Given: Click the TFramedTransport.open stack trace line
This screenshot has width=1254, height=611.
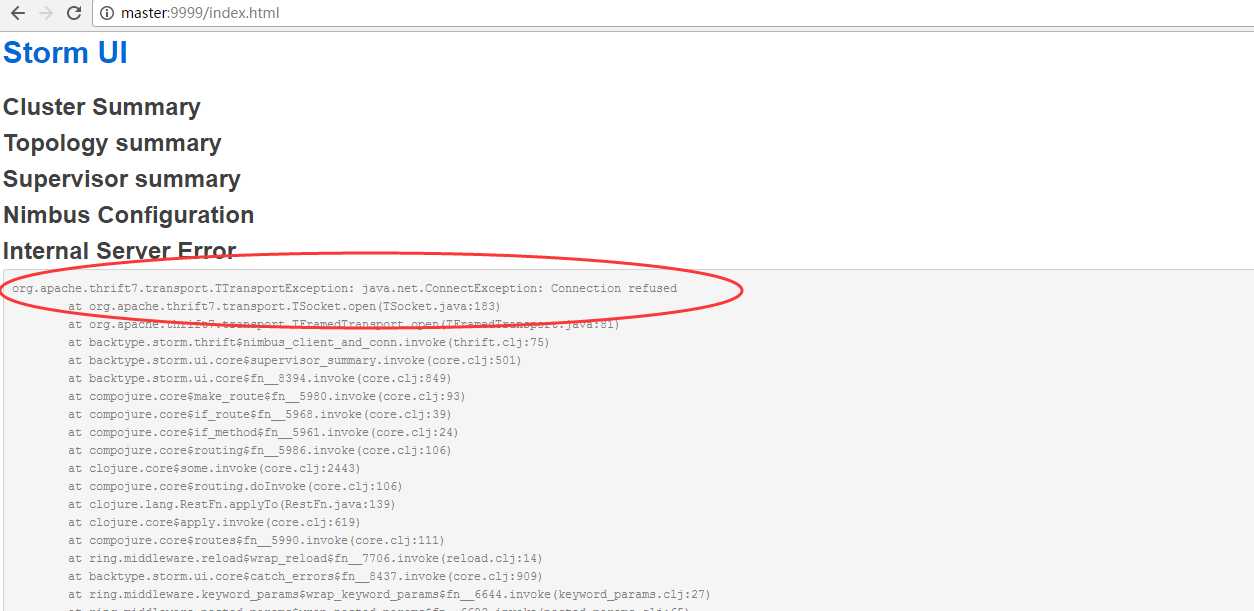Looking at the screenshot, I should 344,324.
